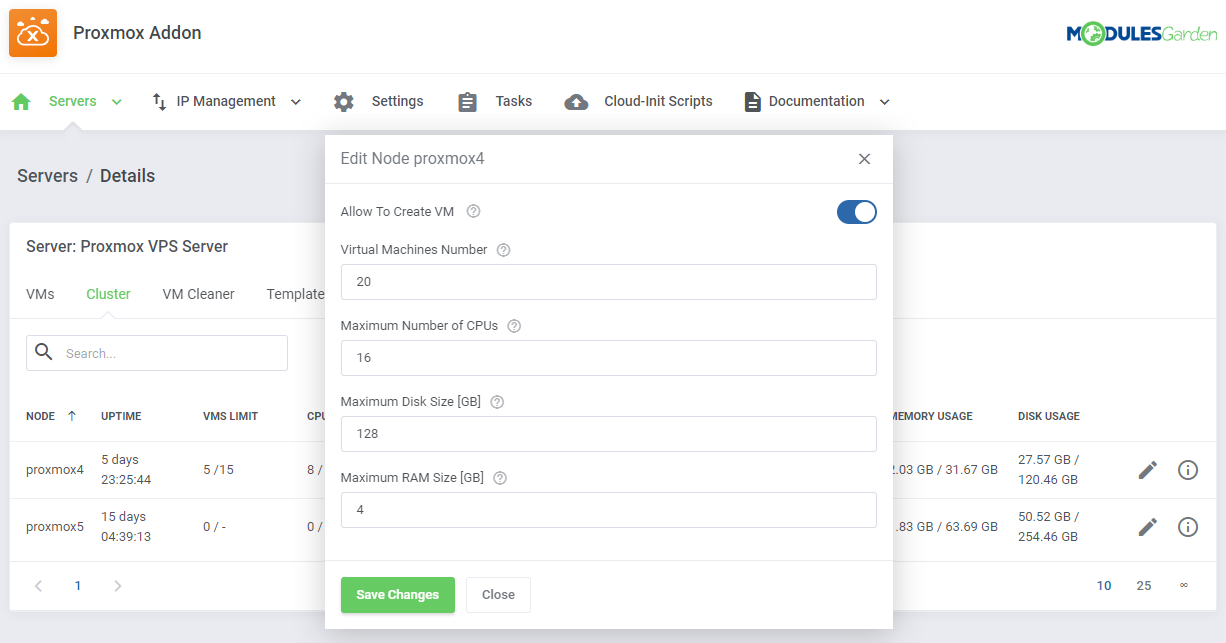
Task: Switch to the VM Cleaner tab
Action: click(198, 294)
